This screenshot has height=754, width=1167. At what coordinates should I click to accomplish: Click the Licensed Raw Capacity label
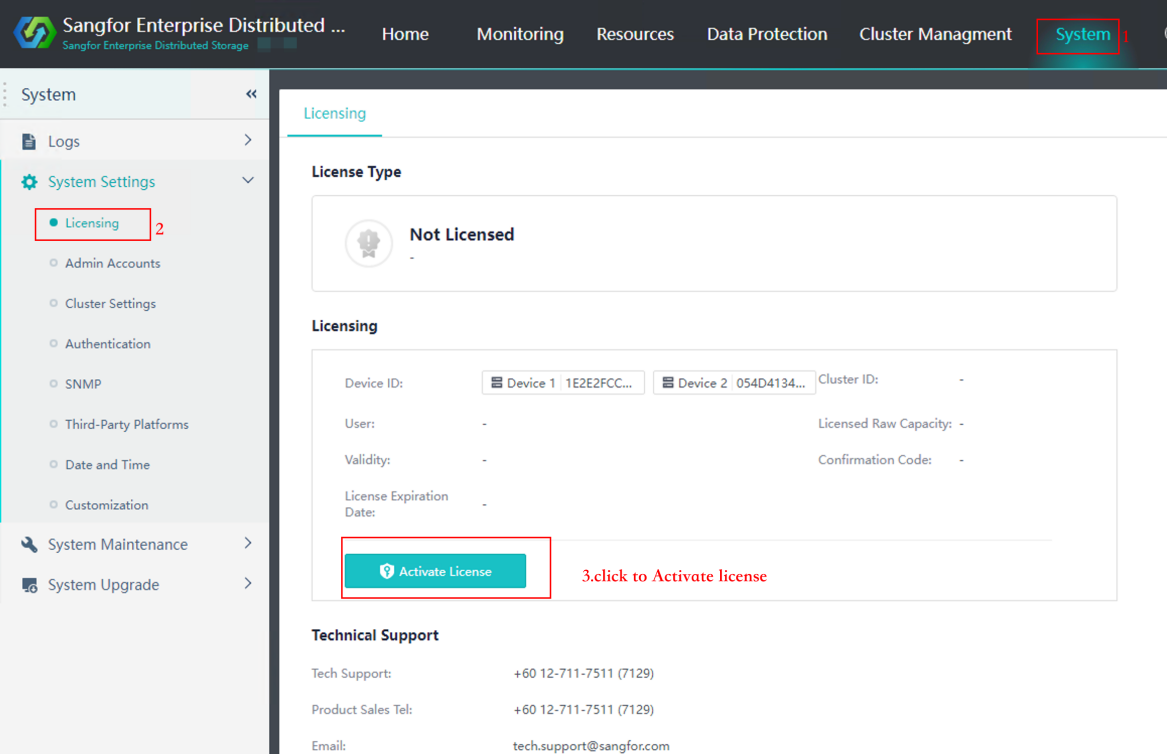[x=885, y=424]
